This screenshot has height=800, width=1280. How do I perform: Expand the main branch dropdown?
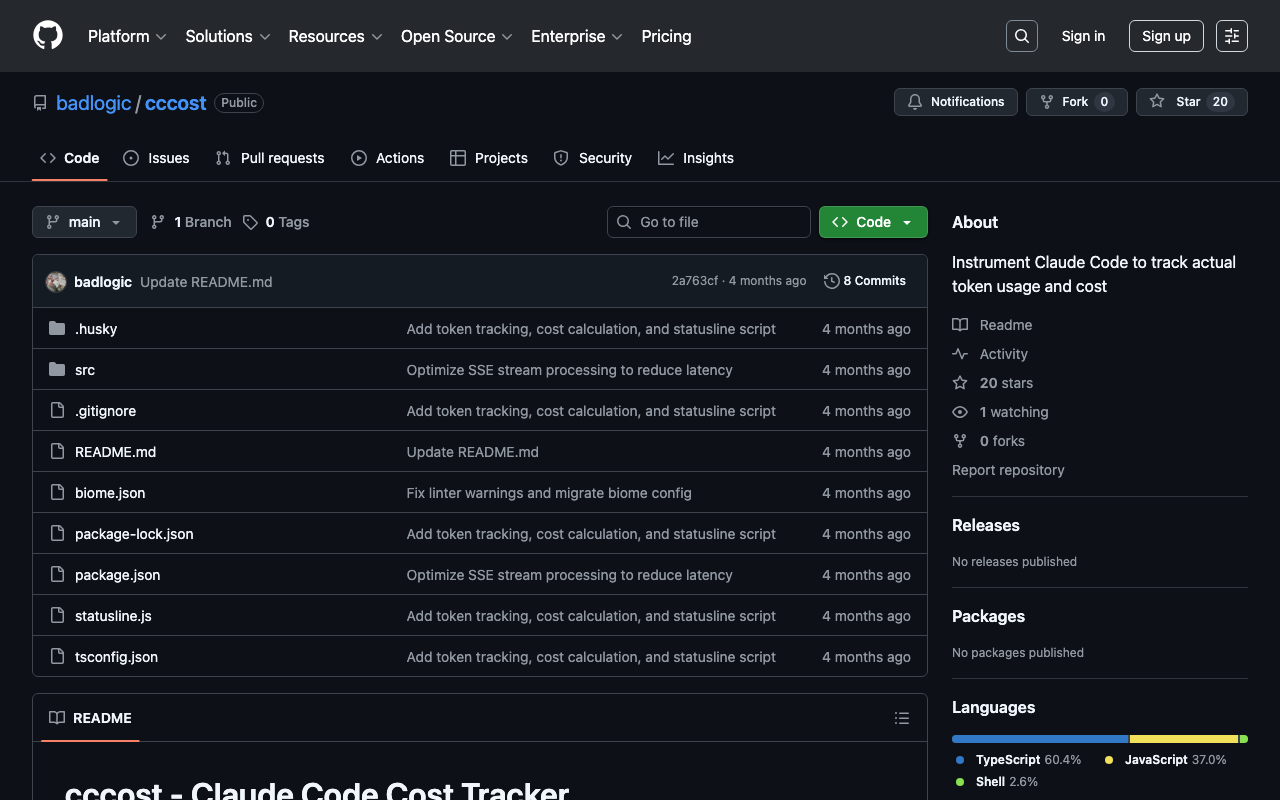click(84, 222)
